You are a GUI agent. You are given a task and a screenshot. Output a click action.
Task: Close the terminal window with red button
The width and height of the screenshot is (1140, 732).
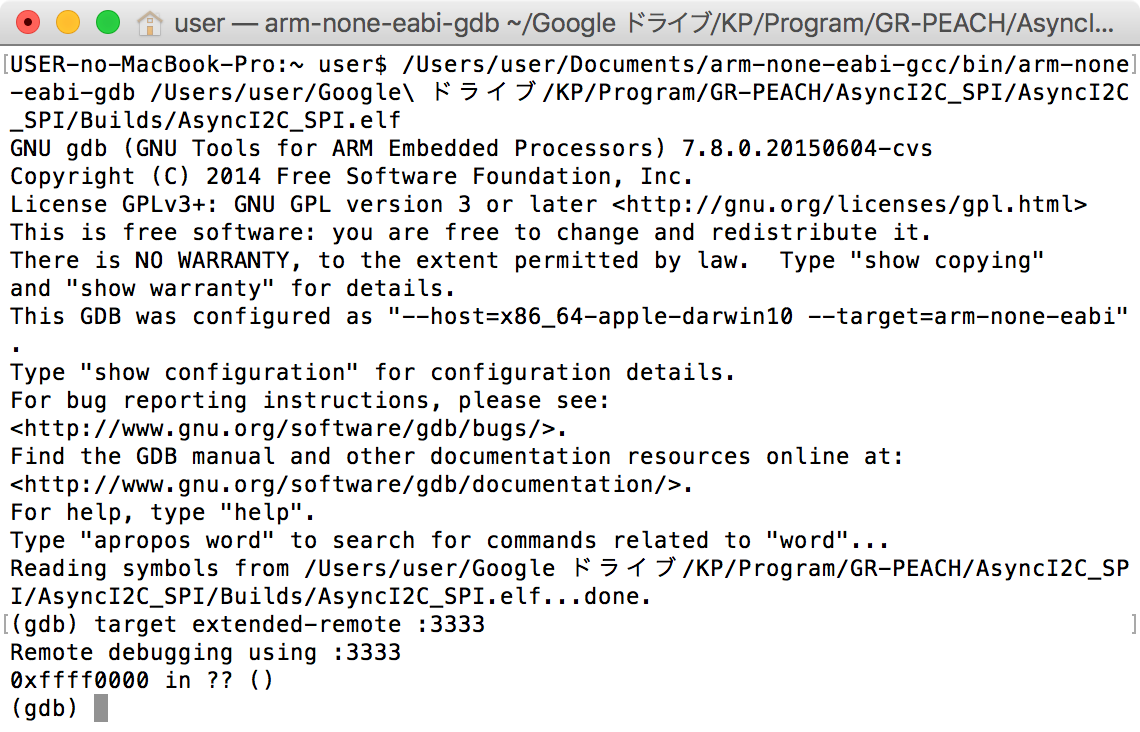pyautogui.click(x=28, y=22)
